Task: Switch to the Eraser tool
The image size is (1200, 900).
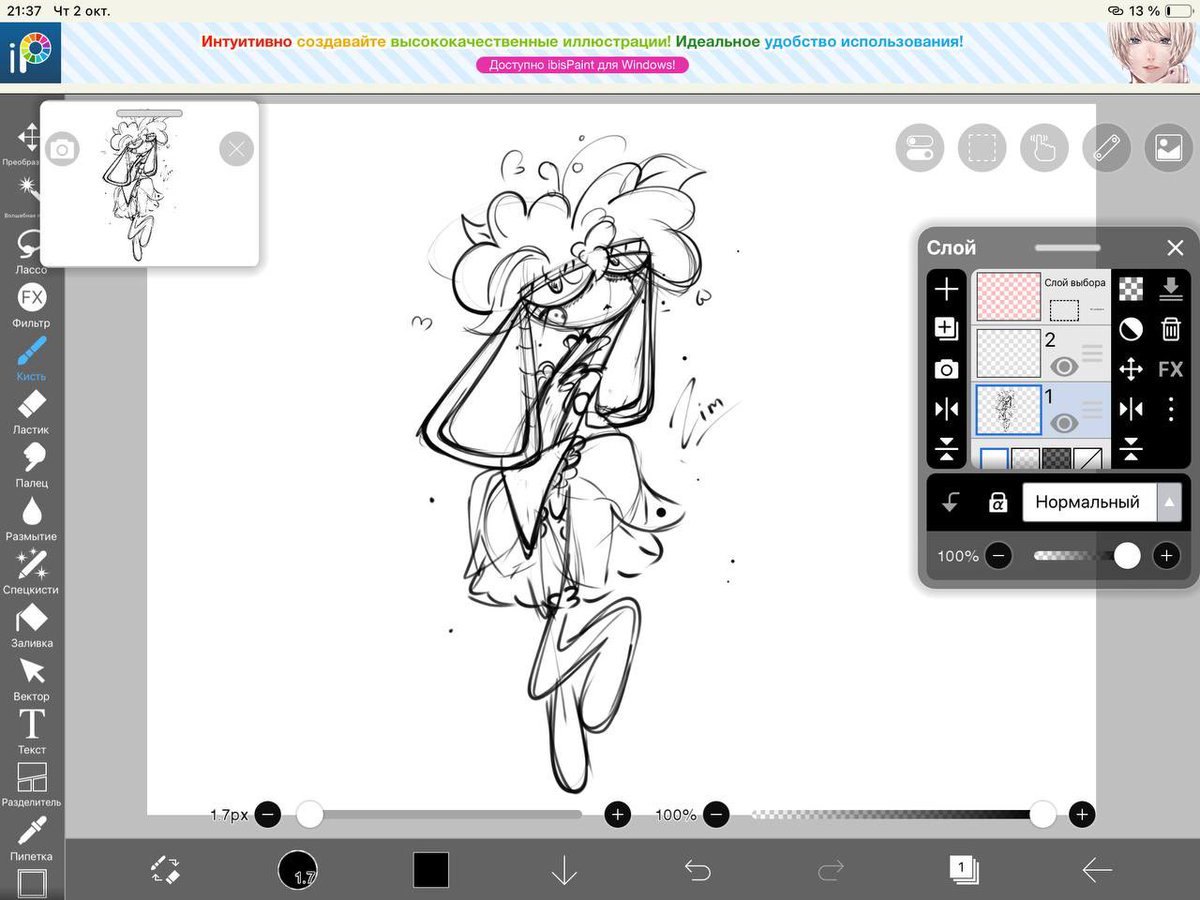Action: [31, 408]
